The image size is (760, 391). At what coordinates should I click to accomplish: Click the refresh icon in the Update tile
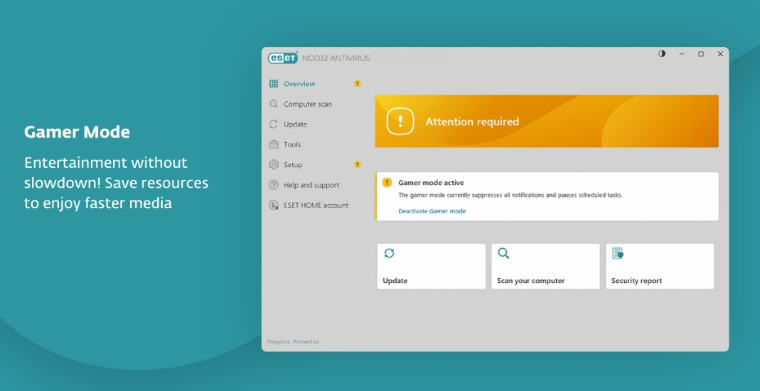[x=389, y=253]
